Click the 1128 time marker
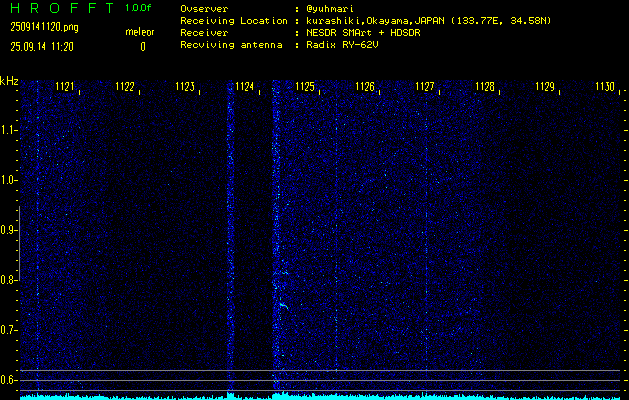629x400 pixels. (485, 87)
